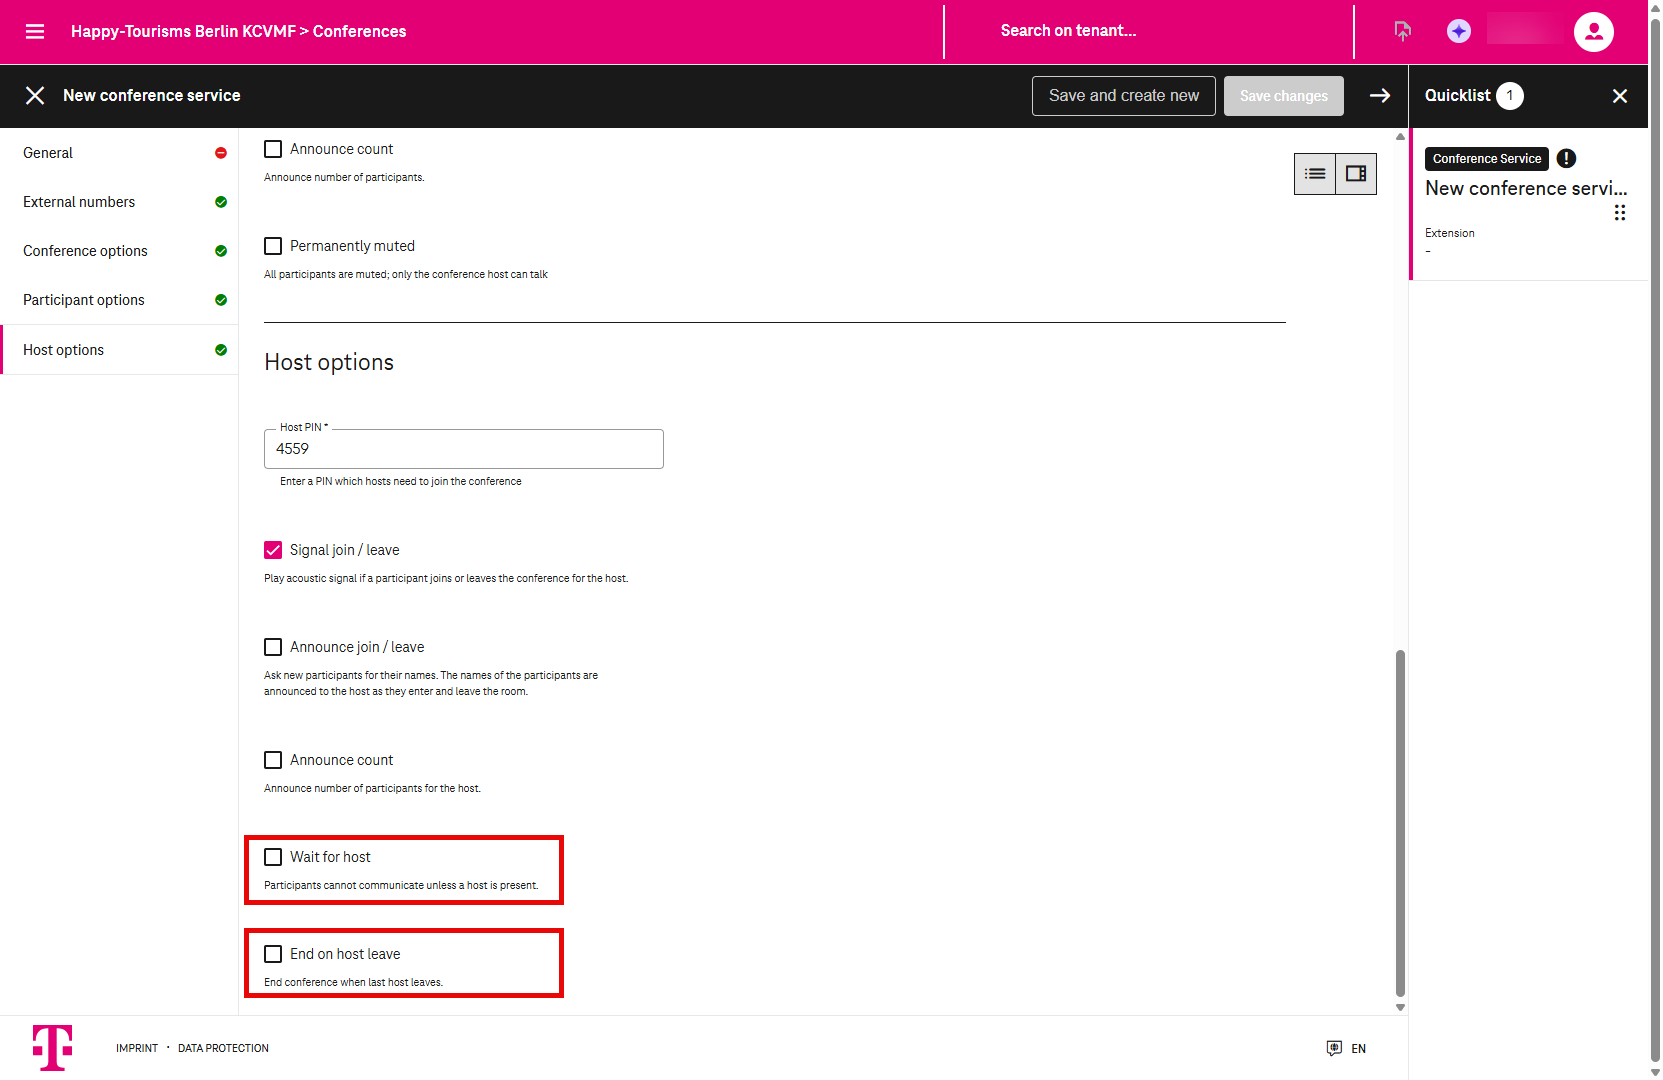Click the user profile avatar icon

coord(1593,31)
